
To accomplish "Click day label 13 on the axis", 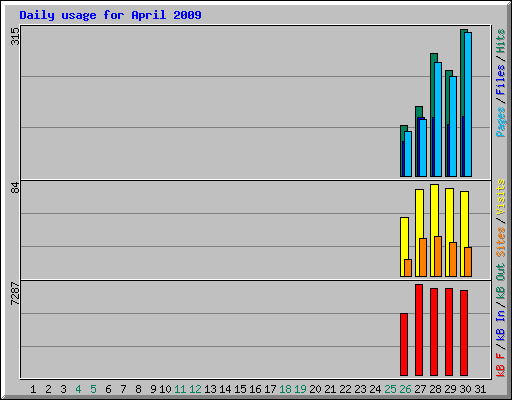I will [210, 389].
